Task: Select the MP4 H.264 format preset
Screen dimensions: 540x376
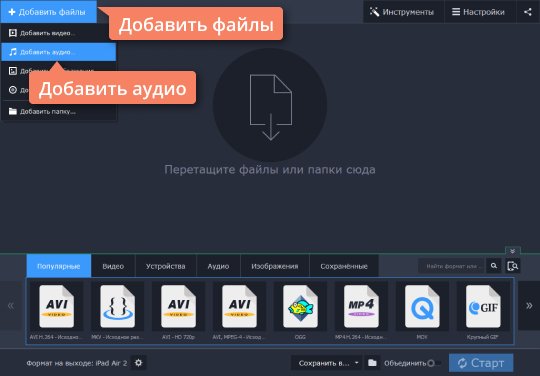Action: click(361, 311)
